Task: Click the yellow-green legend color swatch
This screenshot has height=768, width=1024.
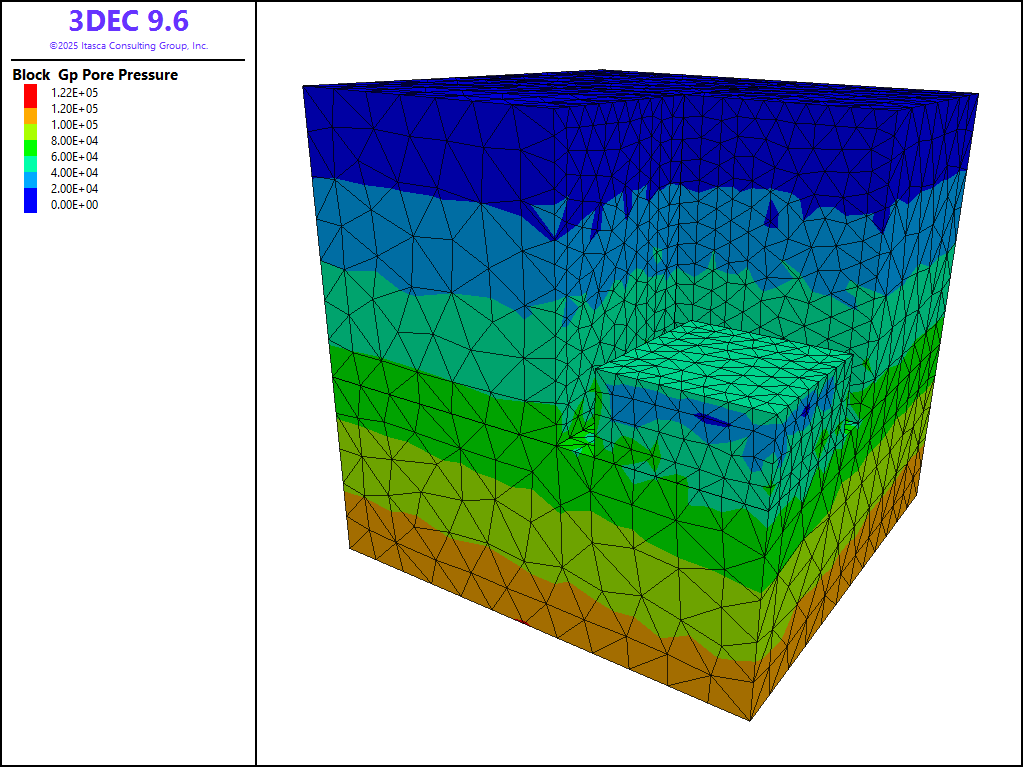Action: point(30,130)
